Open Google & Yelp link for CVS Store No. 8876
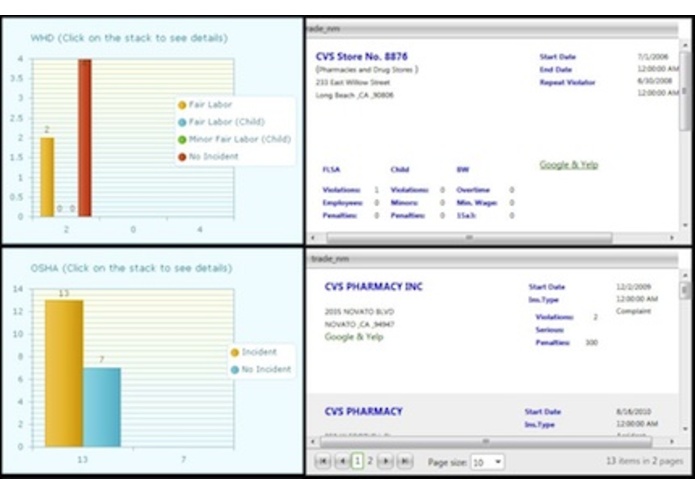 569,165
